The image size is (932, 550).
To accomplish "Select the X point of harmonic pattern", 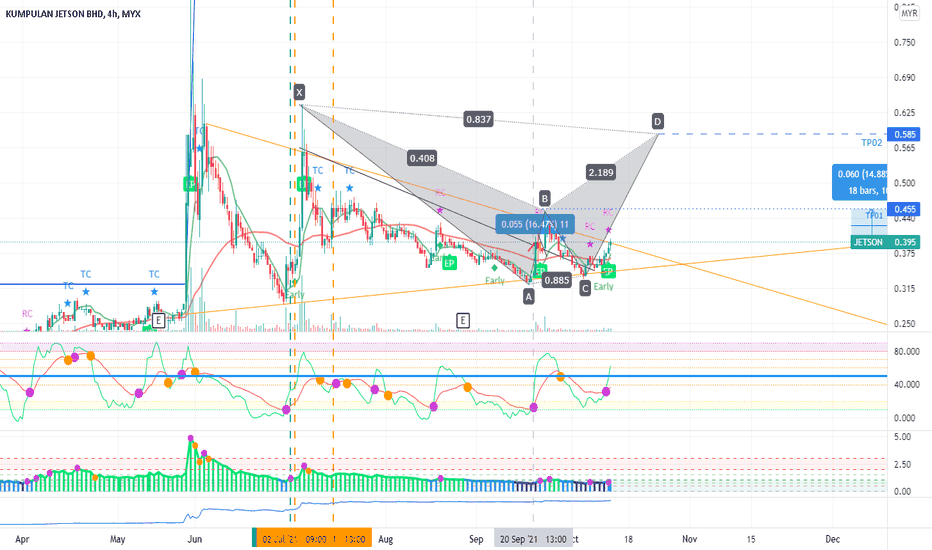I will tap(299, 92).
